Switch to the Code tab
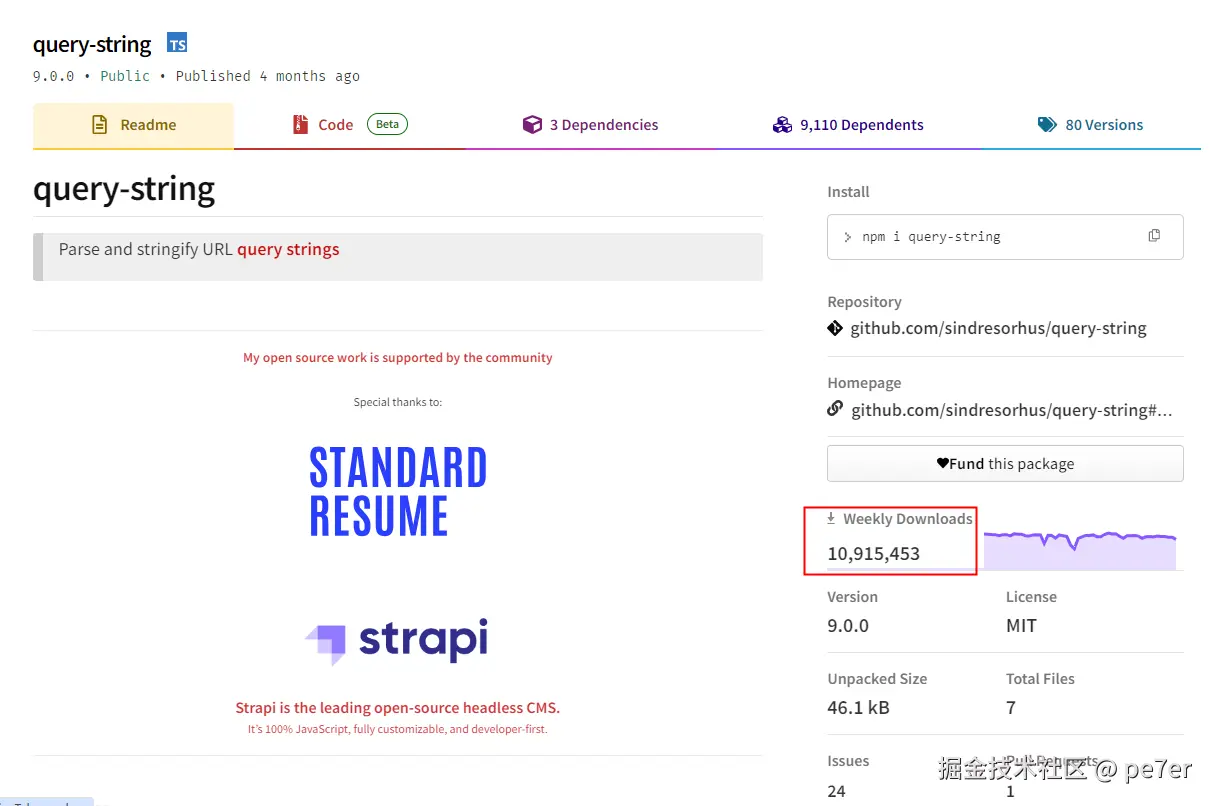Viewport: 1214px width, 806px height. (350, 126)
